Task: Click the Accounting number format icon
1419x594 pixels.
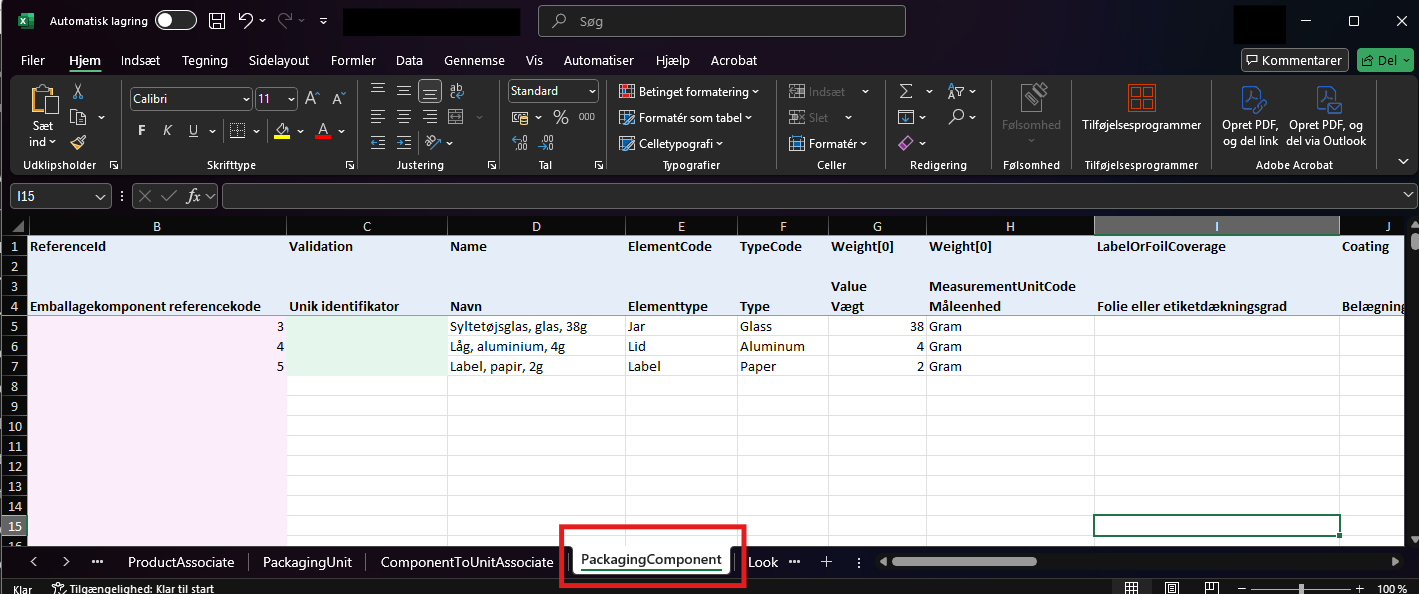Action: pyautogui.click(x=519, y=117)
